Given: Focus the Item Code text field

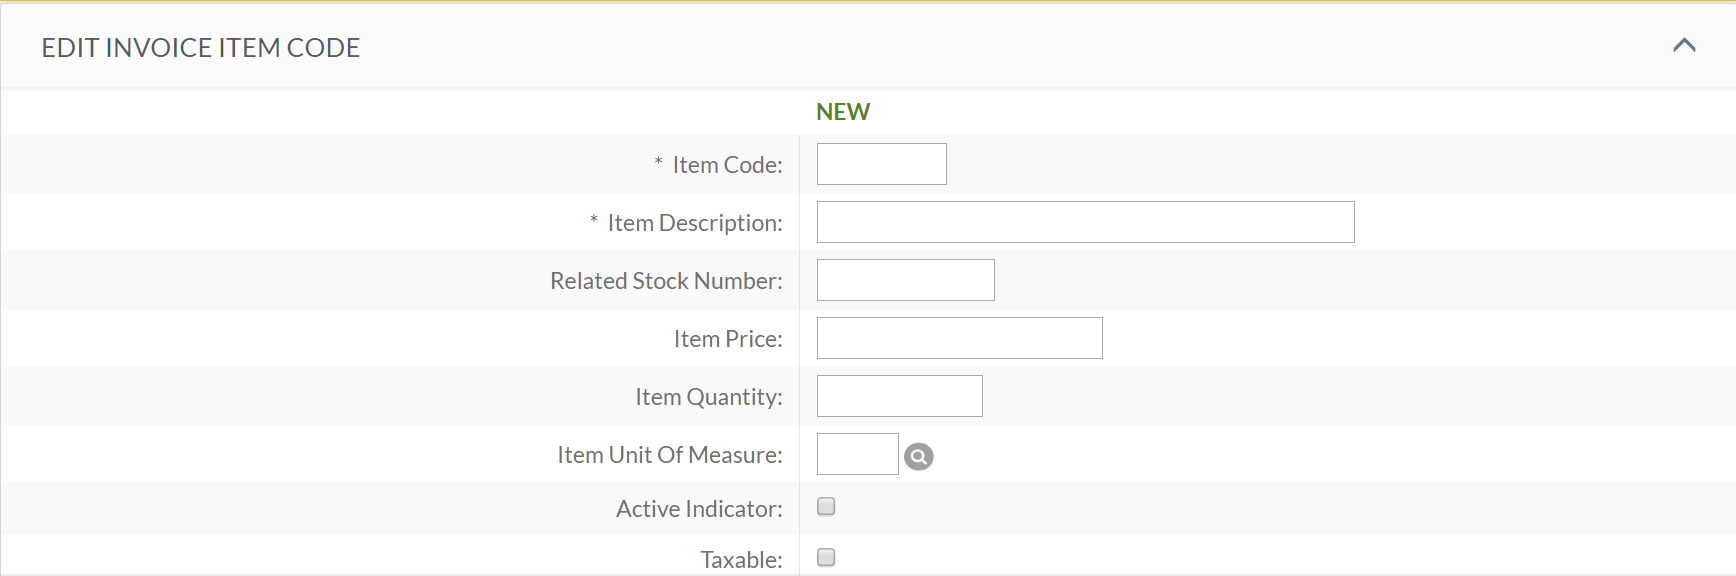Looking at the screenshot, I should coord(881,164).
